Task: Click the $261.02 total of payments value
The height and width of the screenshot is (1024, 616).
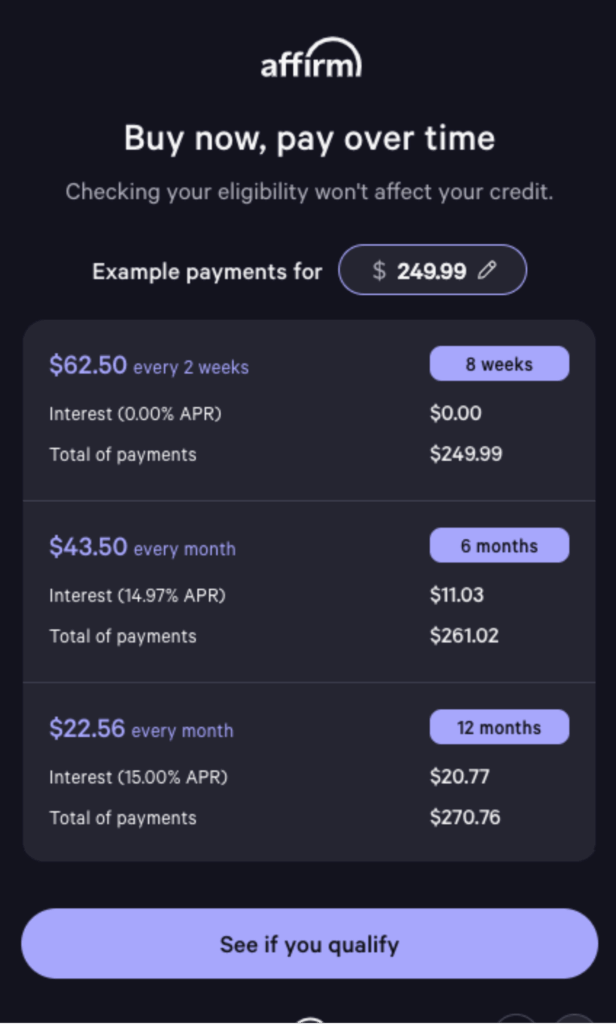Action: tap(464, 636)
